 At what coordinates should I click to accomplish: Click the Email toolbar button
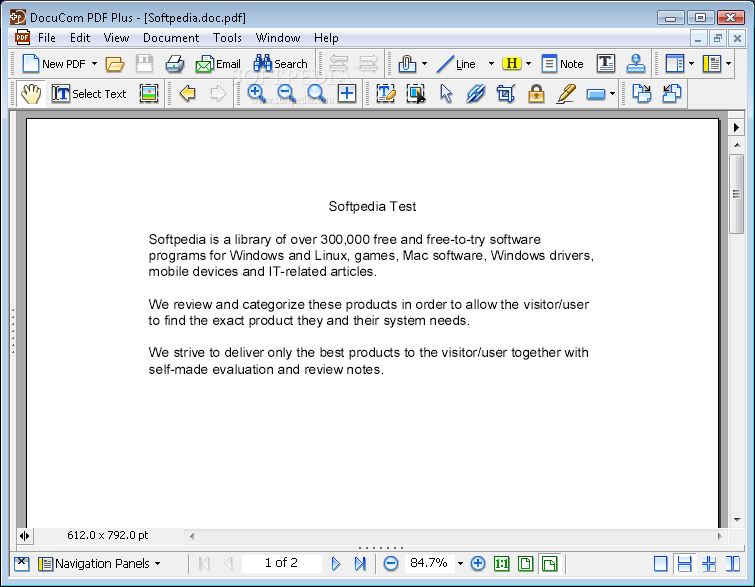point(218,64)
